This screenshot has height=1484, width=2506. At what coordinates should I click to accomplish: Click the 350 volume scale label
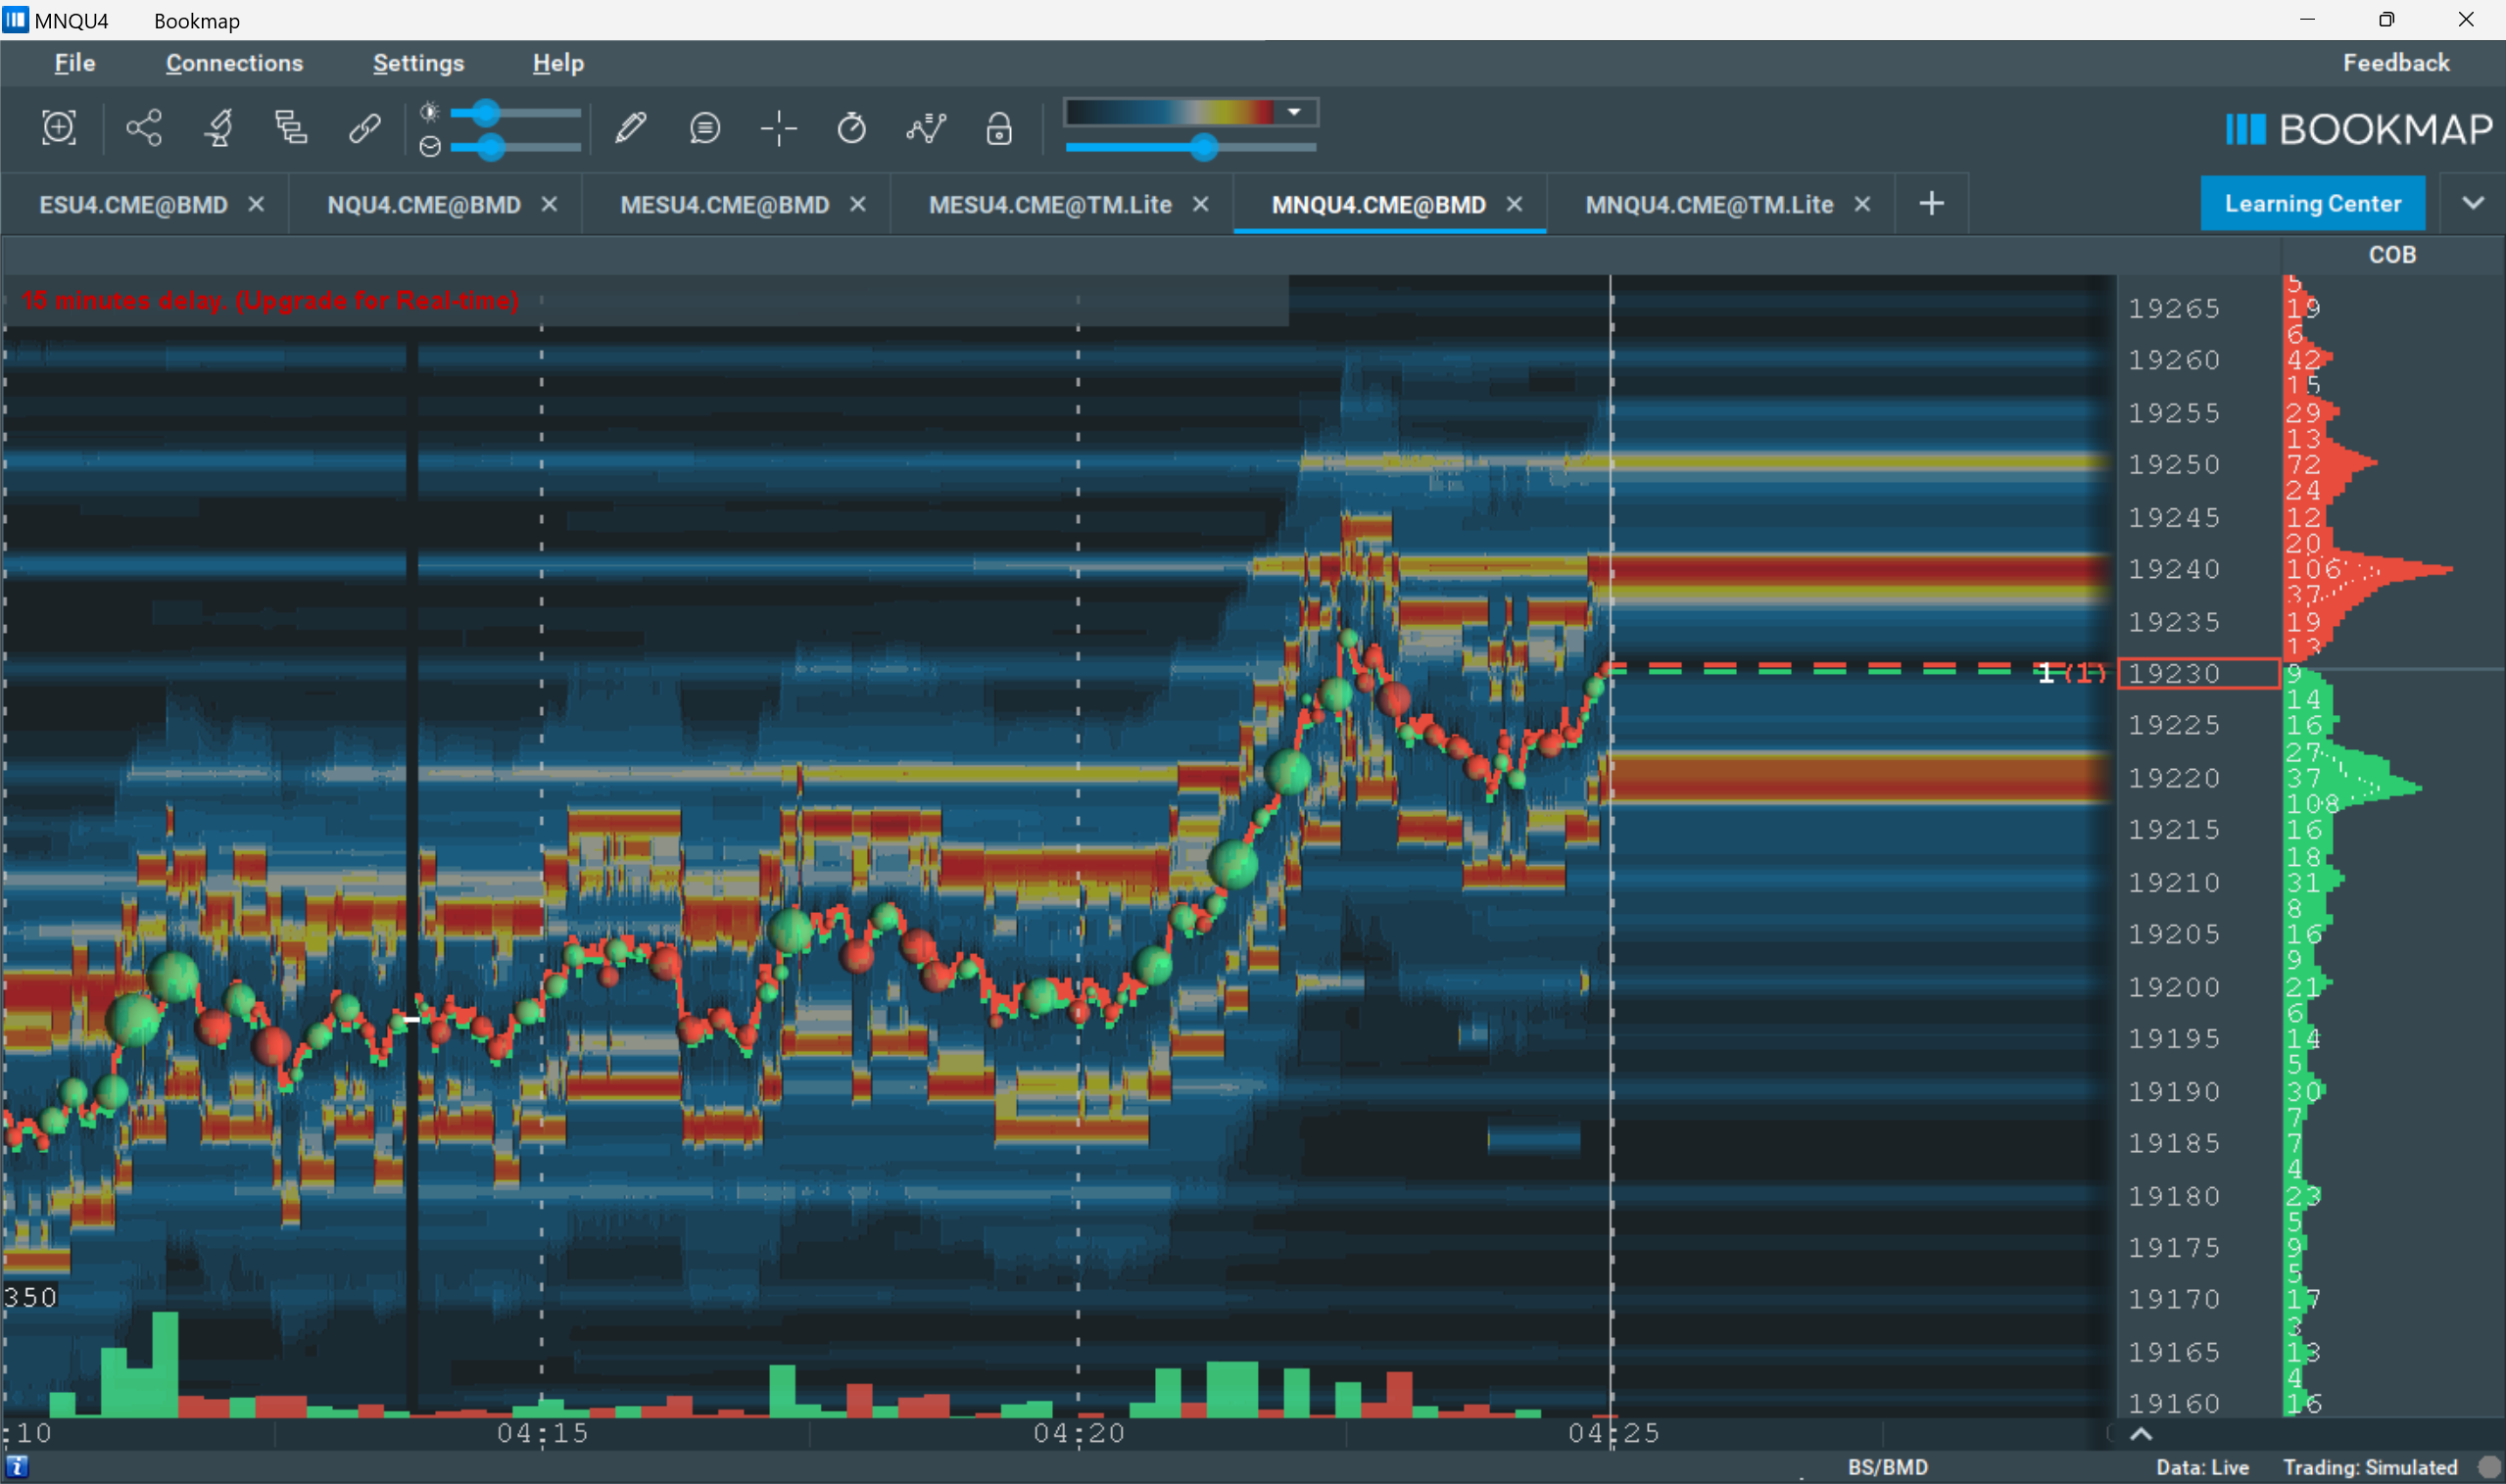30,1297
